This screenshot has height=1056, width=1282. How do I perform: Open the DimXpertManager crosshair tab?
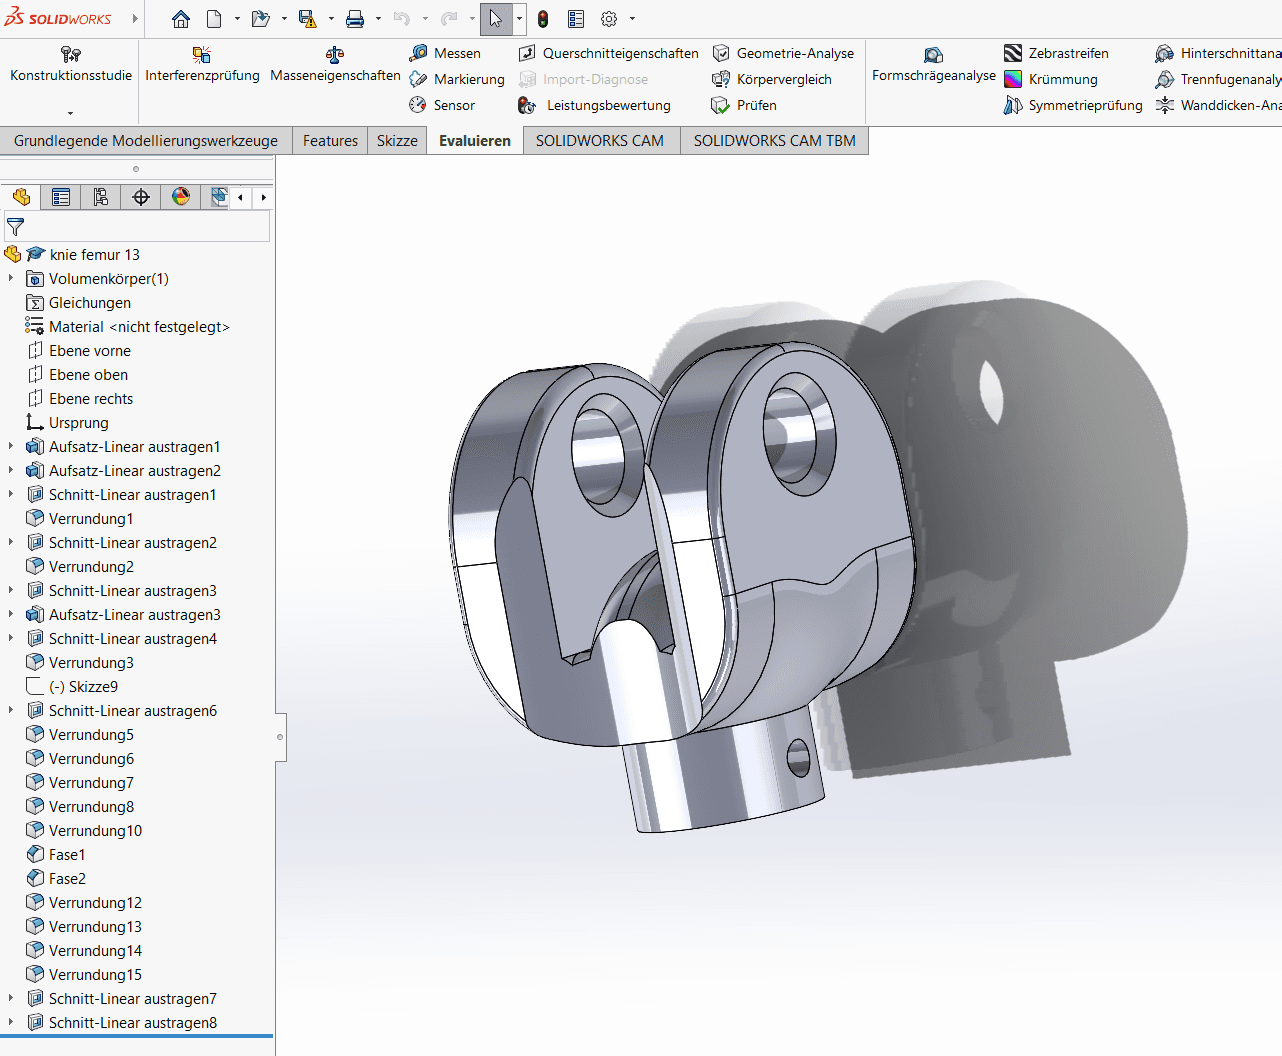tap(141, 197)
